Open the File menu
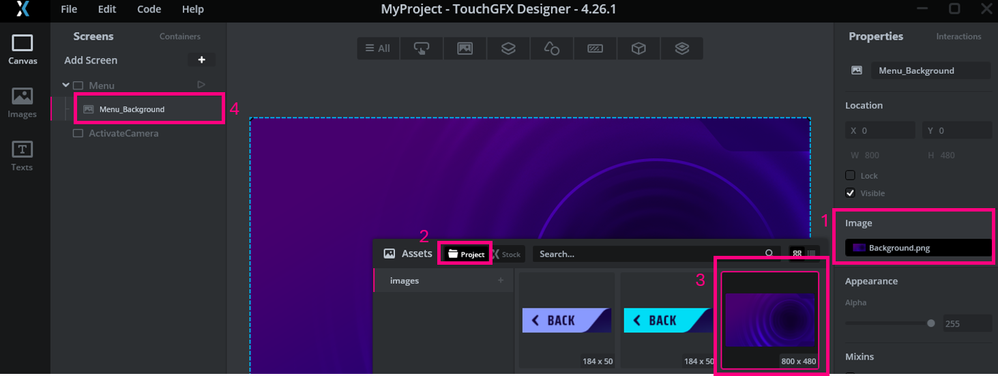The width and height of the screenshot is (998, 376). pyautogui.click(x=69, y=9)
